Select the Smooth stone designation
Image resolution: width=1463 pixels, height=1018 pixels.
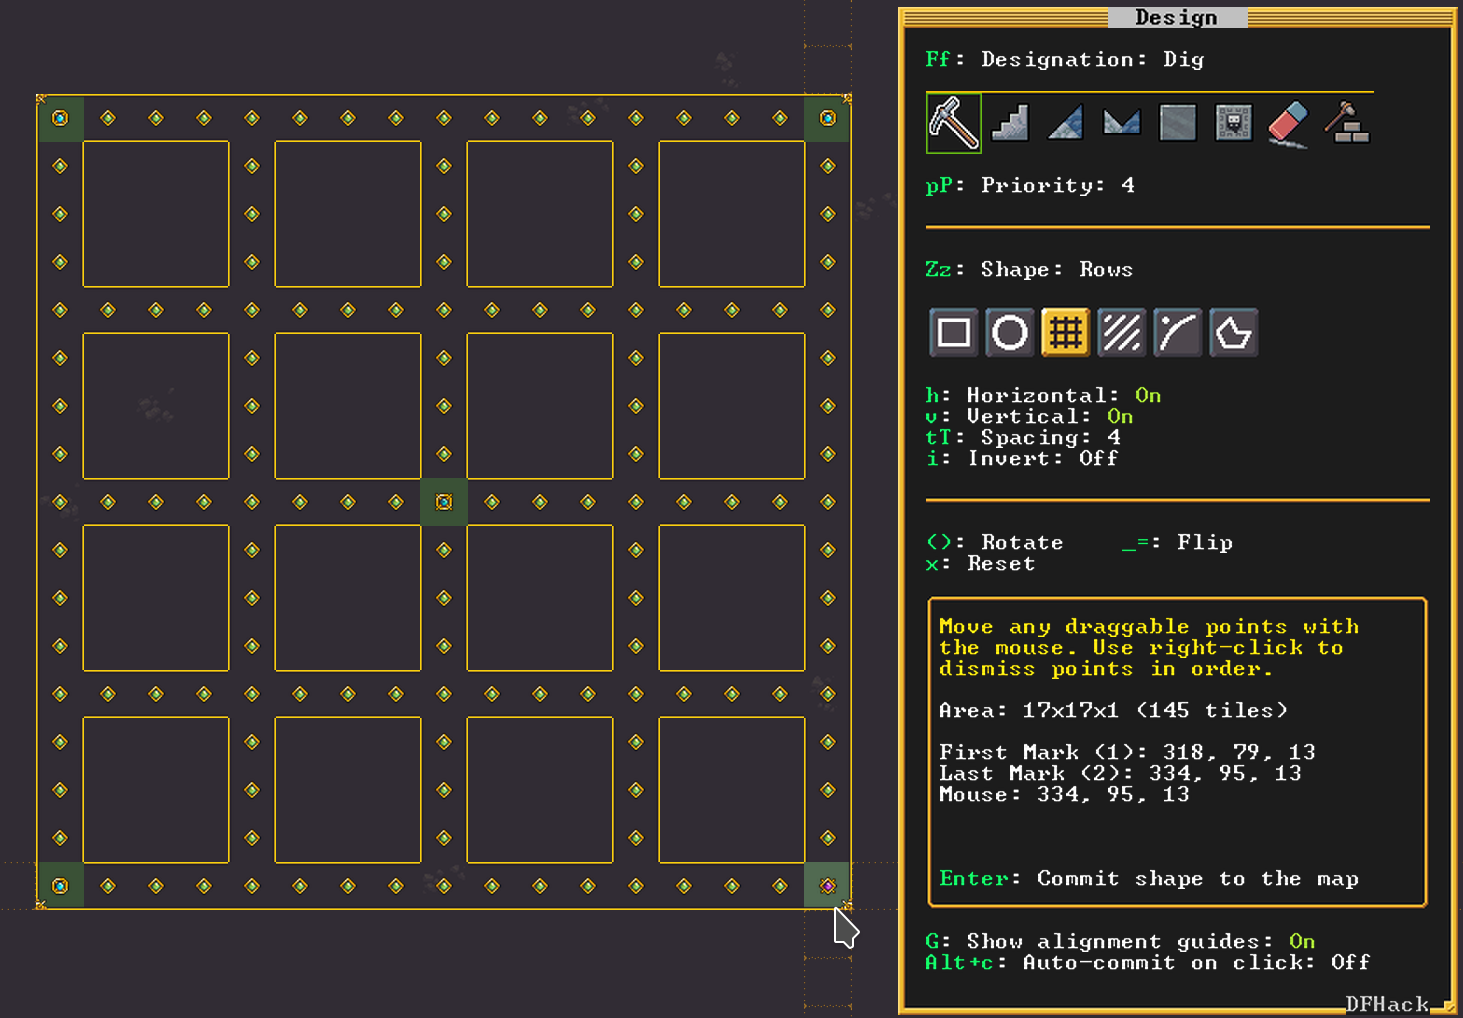point(1177,123)
